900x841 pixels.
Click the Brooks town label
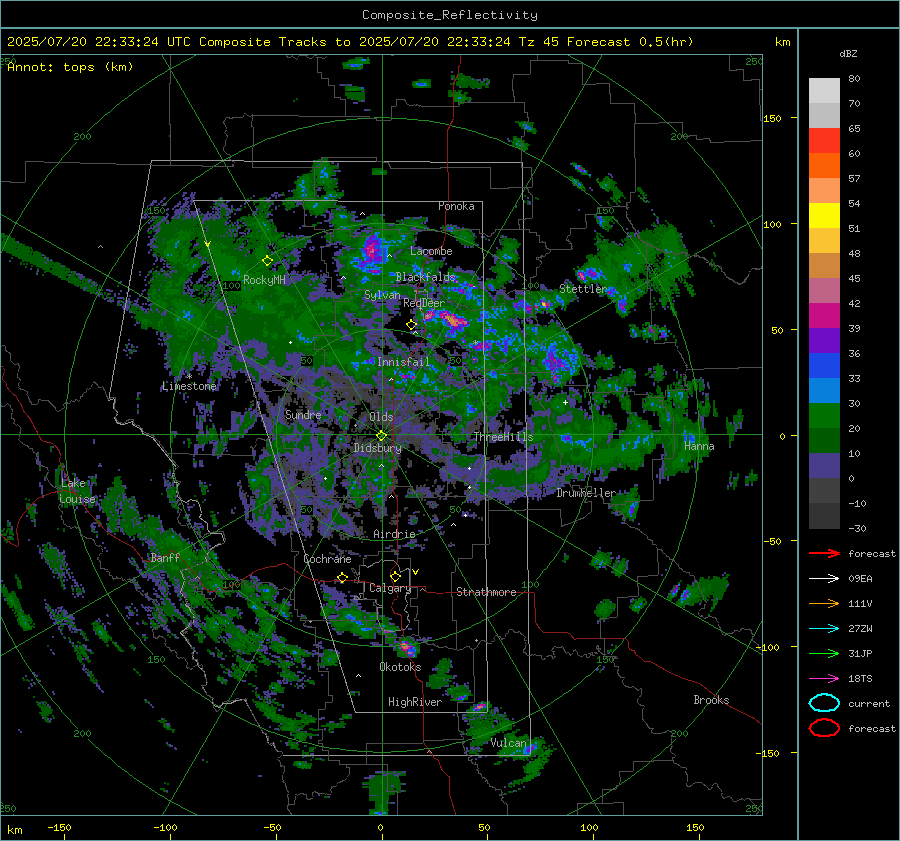[x=711, y=700]
